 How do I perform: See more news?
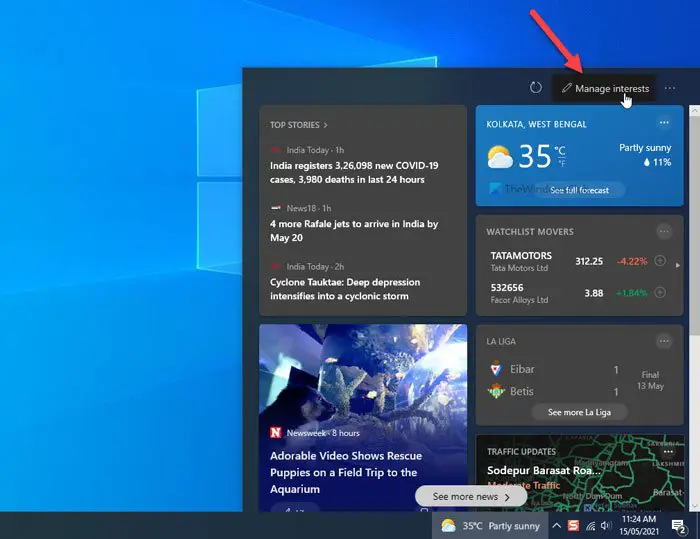(471, 497)
